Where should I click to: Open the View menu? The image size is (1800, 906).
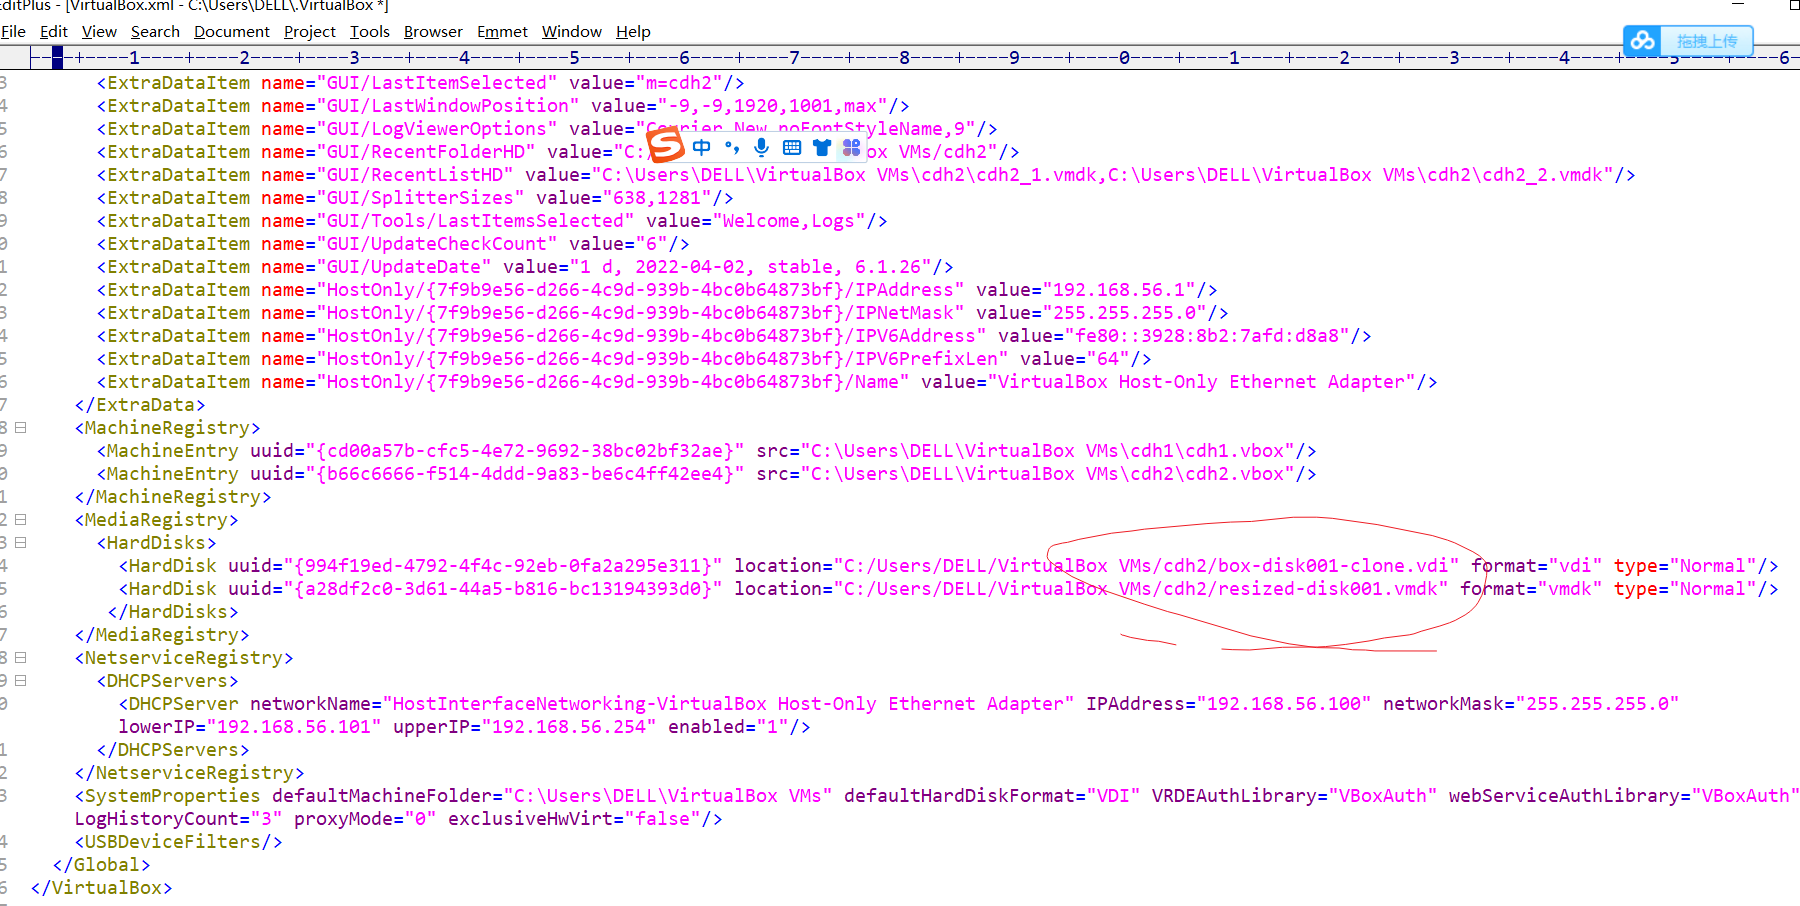[99, 32]
